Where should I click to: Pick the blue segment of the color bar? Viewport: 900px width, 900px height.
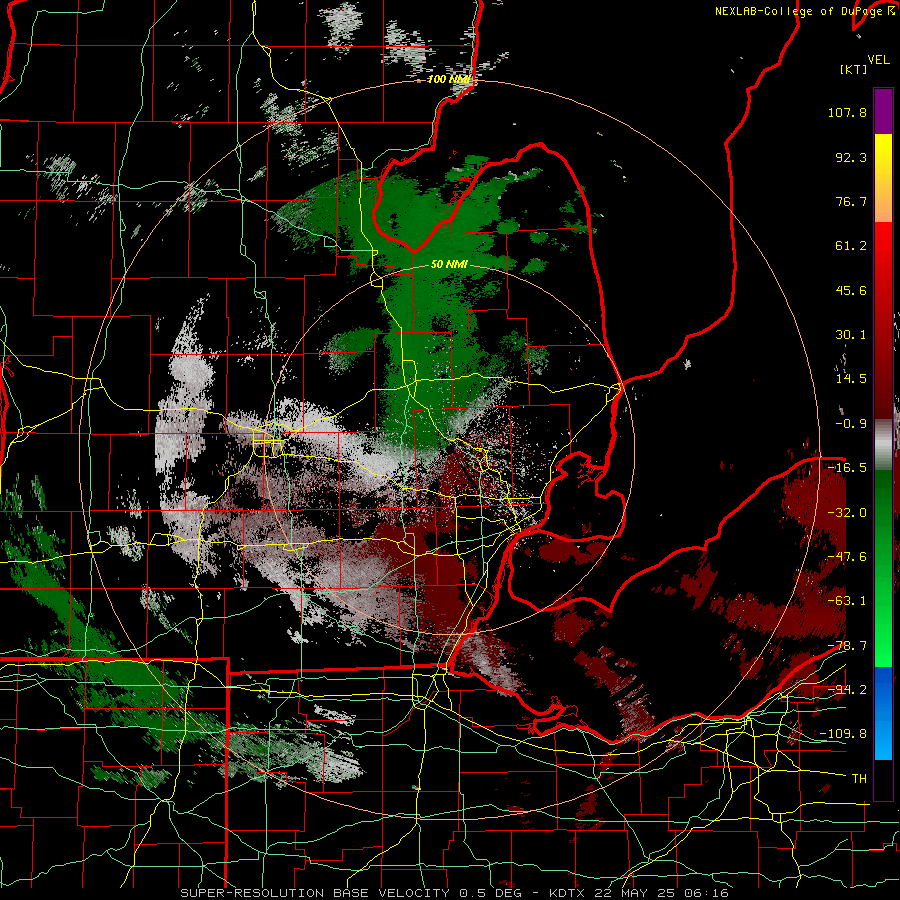tap(883, 713)
